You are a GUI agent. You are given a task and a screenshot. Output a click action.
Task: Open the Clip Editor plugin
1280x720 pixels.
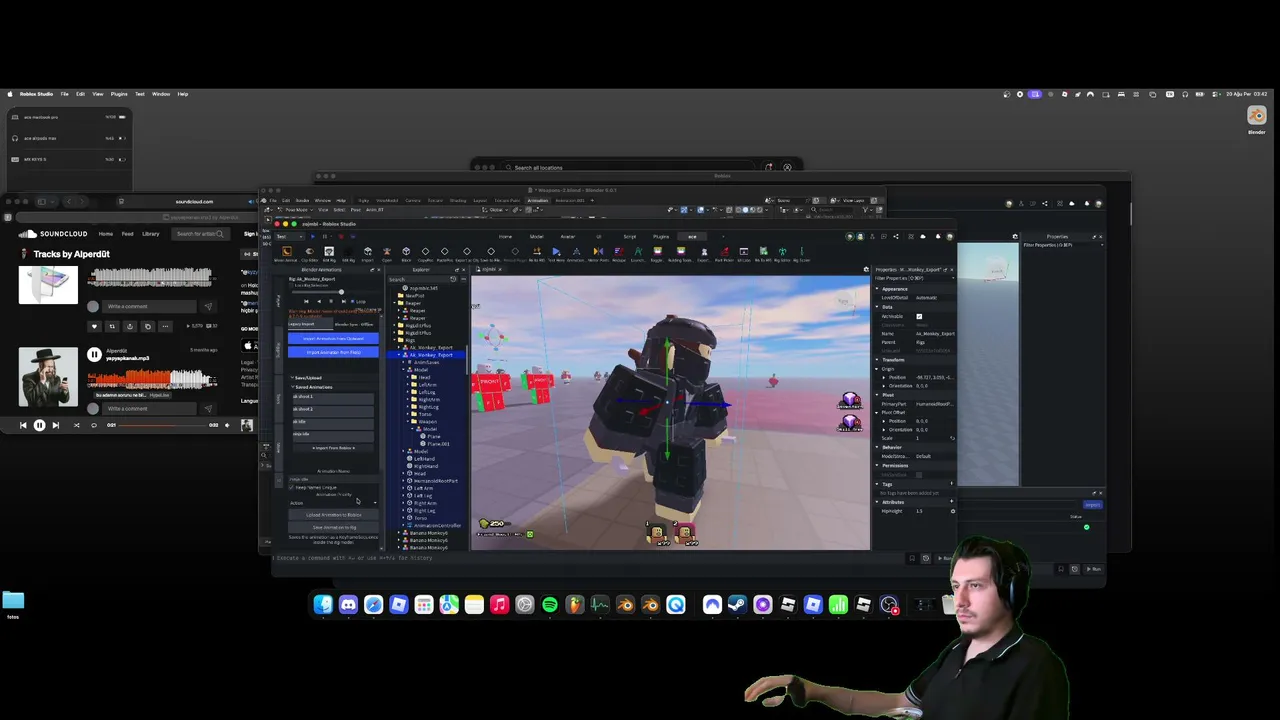(x=309, y=252)
